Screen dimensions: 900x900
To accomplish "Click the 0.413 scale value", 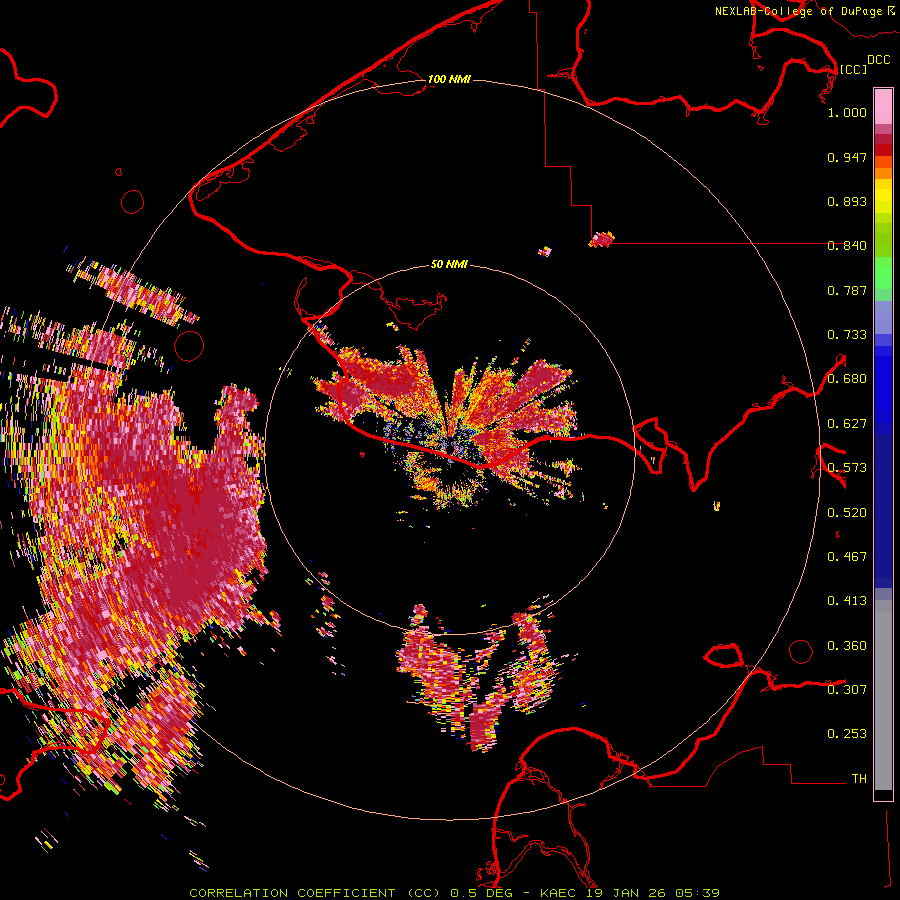I will (847, 601).
